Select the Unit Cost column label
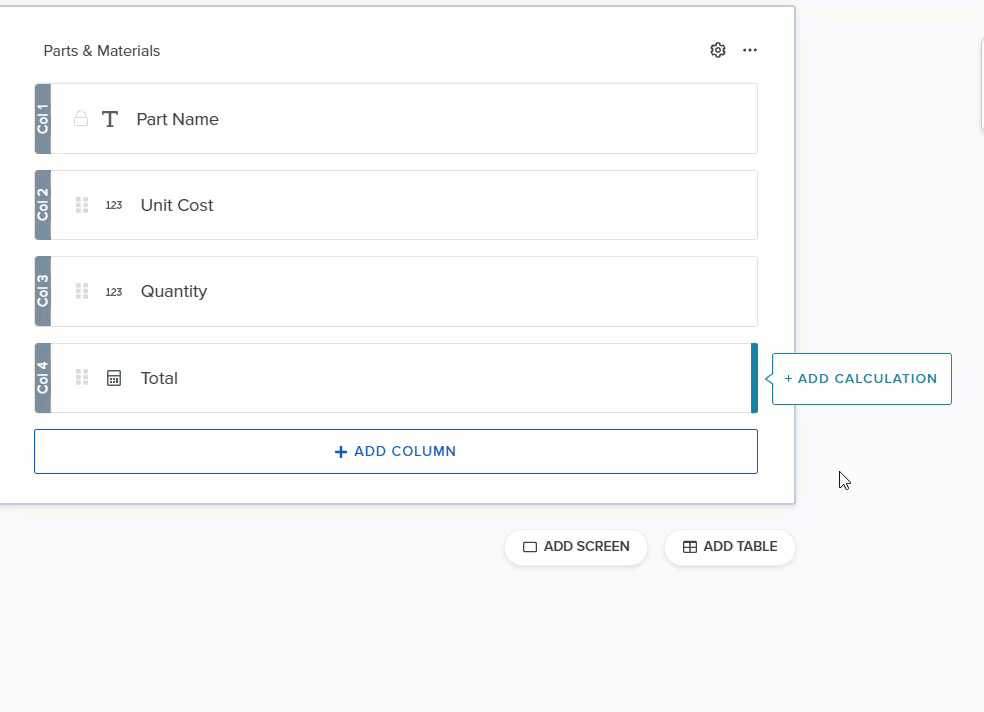This screenshot has width=984, height=712. (x=177, y=205)
